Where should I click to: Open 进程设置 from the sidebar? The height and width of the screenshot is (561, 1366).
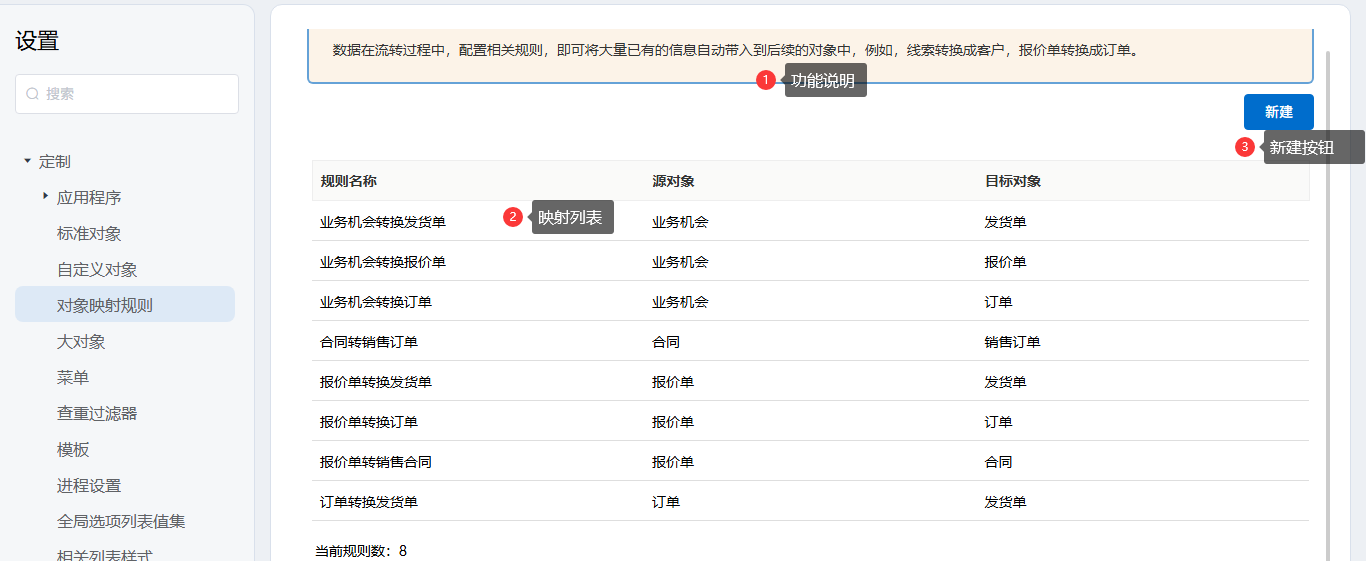click(89, 486)
